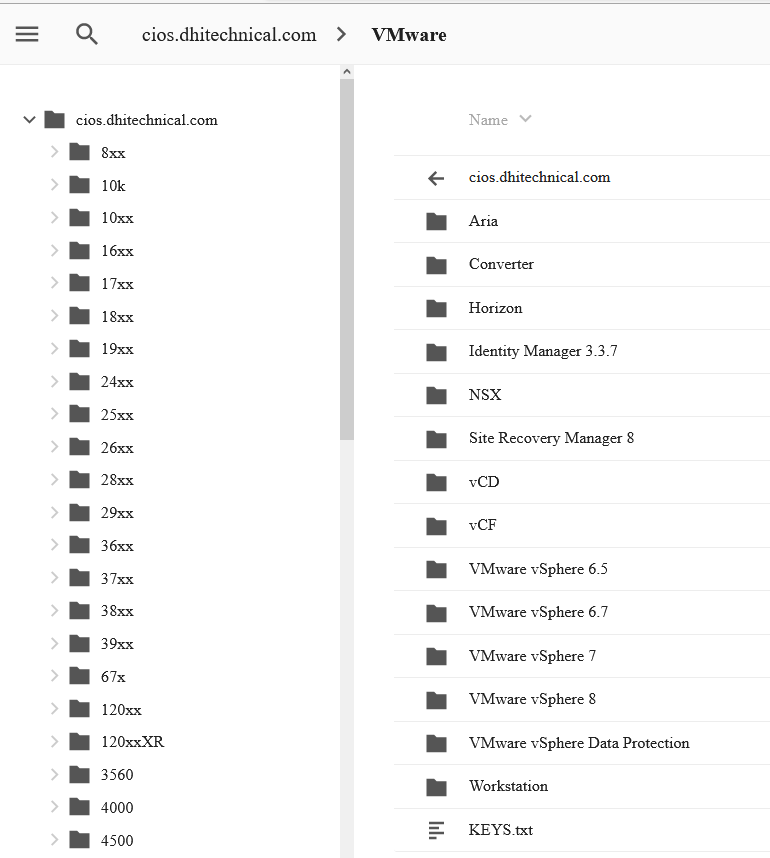Click the Name column header
This screenshot has width=770, height=858.
point(488,120)
